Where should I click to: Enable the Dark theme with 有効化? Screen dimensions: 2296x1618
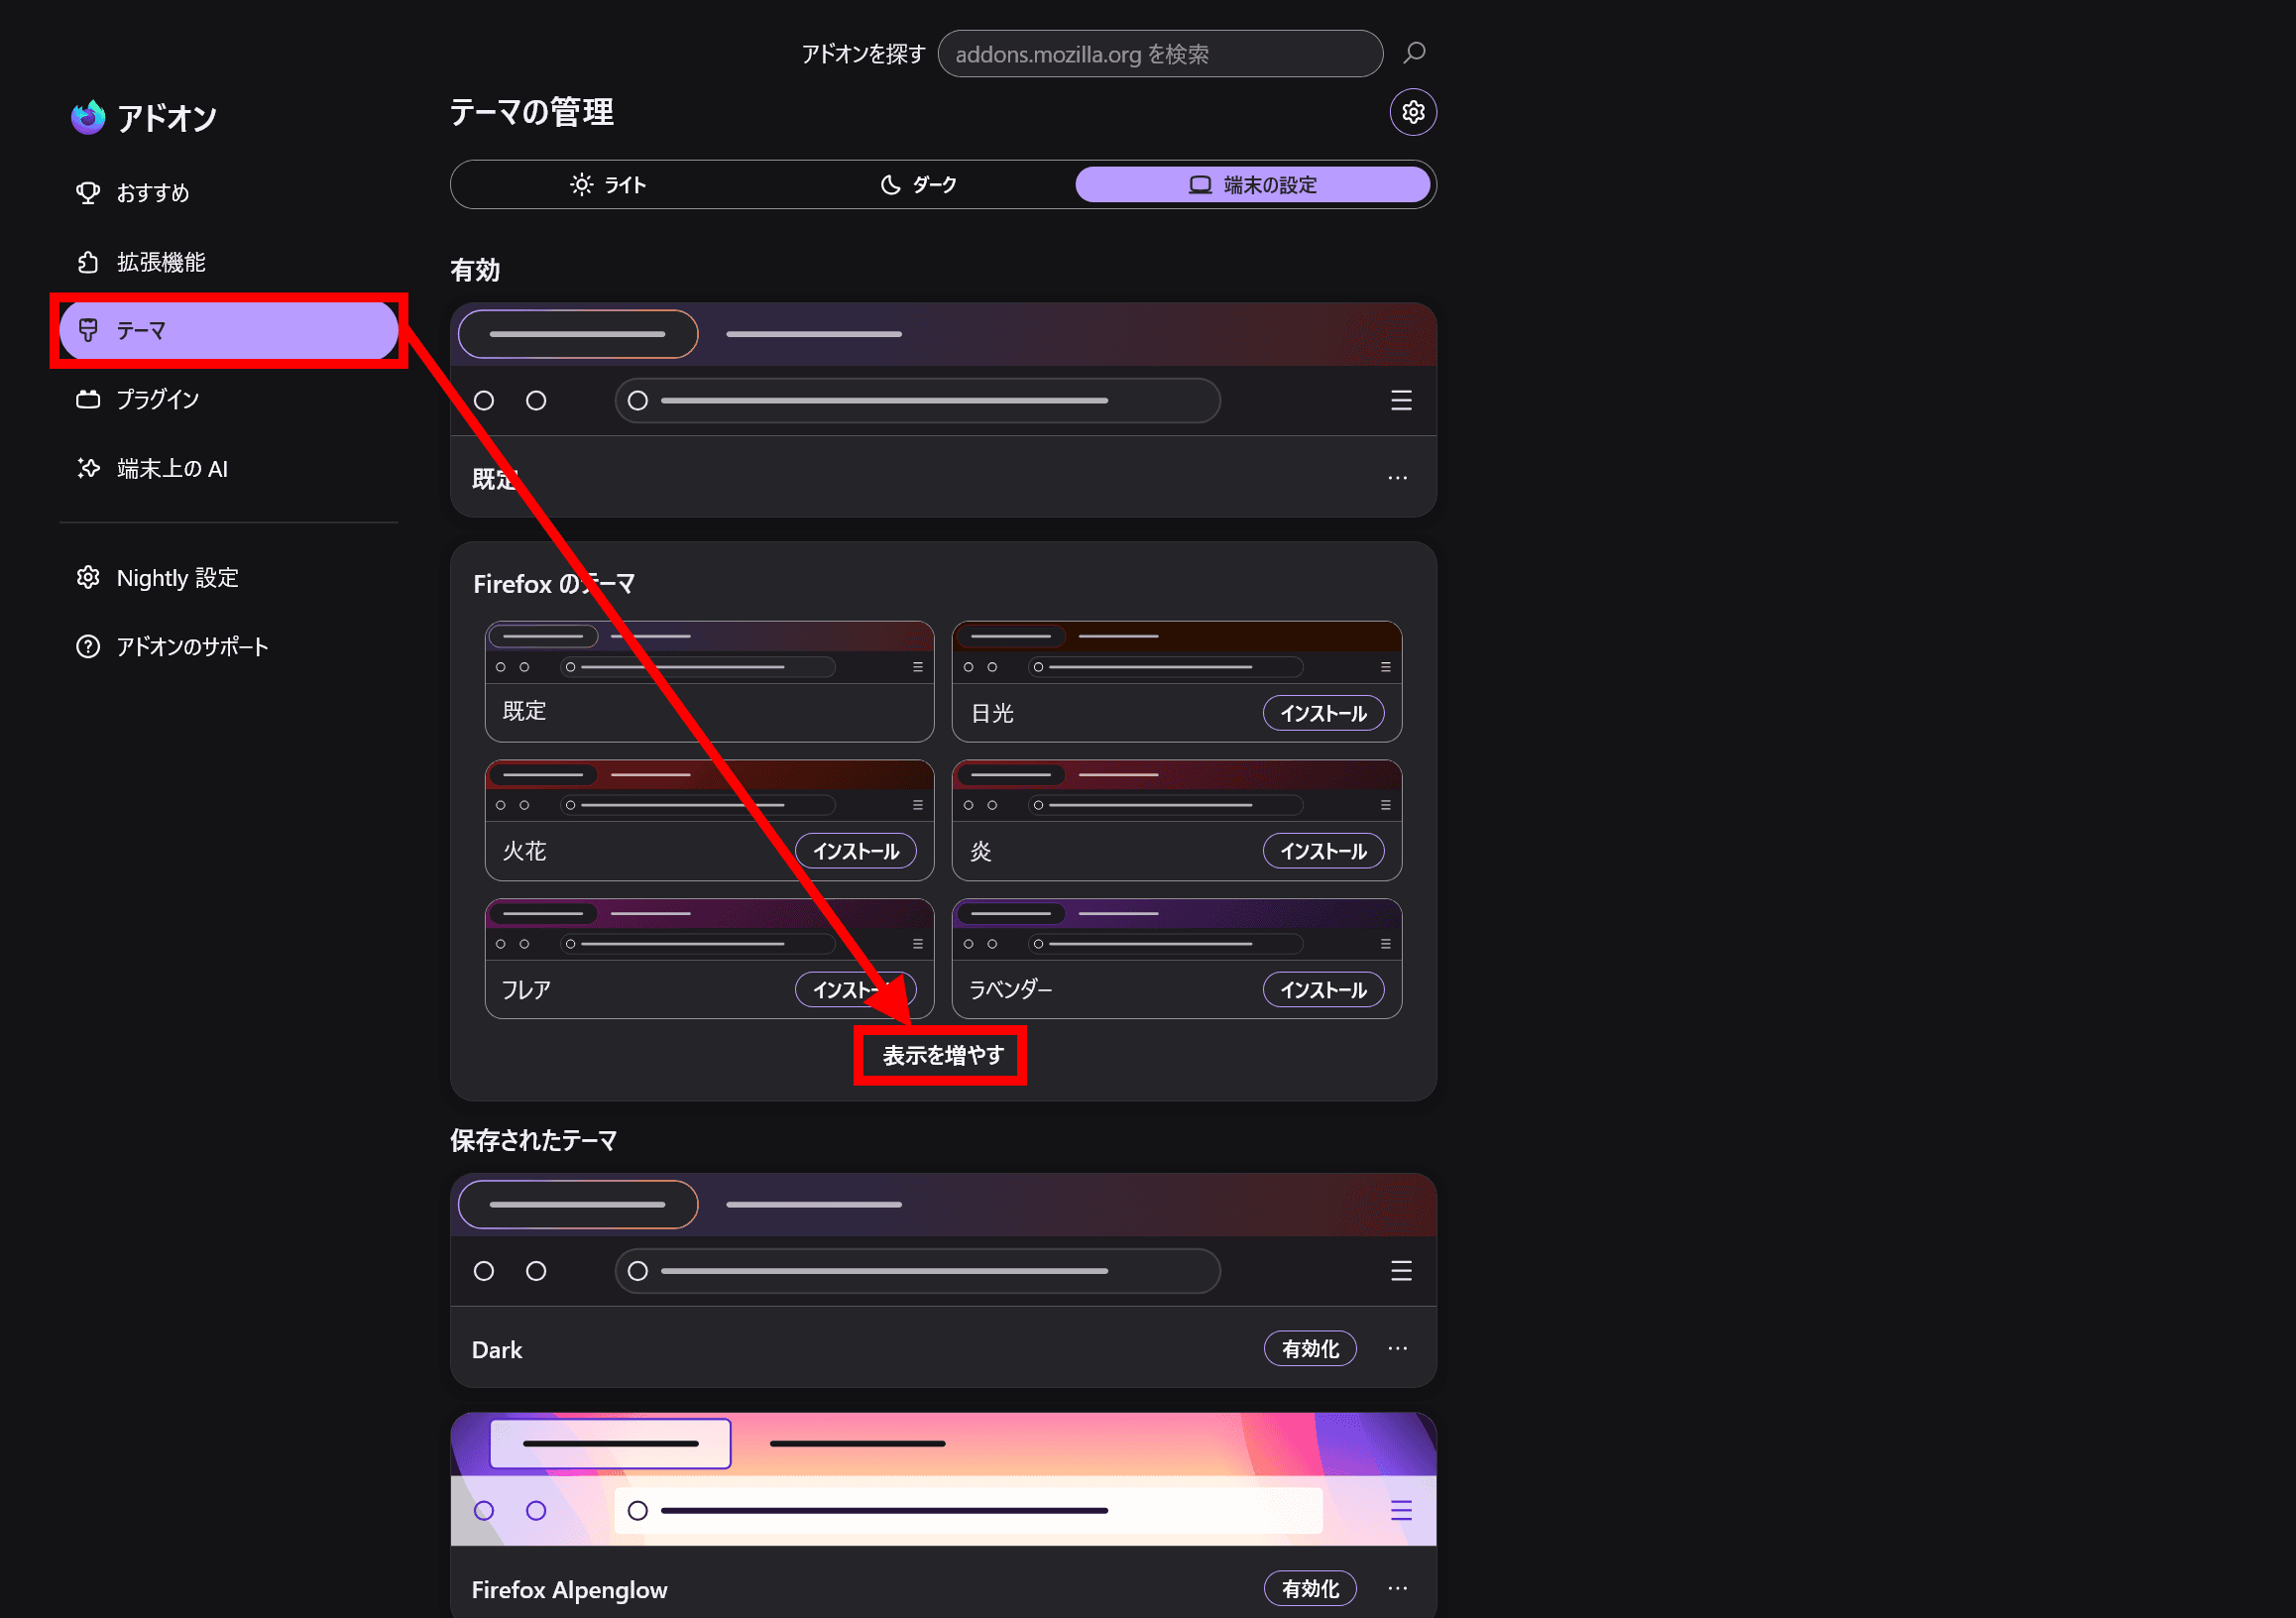[x=1310, y=1348]
